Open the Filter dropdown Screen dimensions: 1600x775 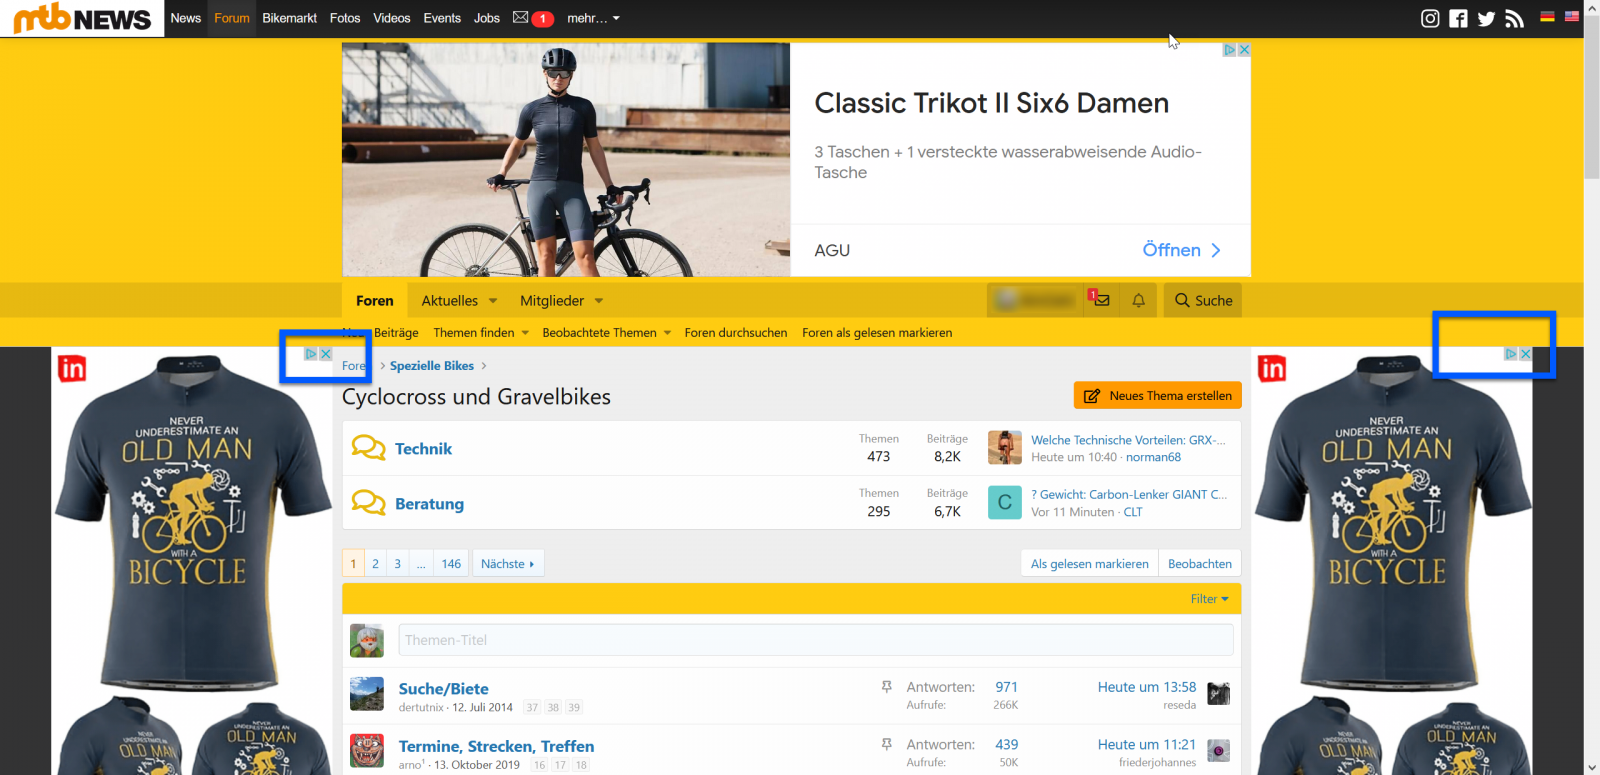click(x=1209, y=599)
